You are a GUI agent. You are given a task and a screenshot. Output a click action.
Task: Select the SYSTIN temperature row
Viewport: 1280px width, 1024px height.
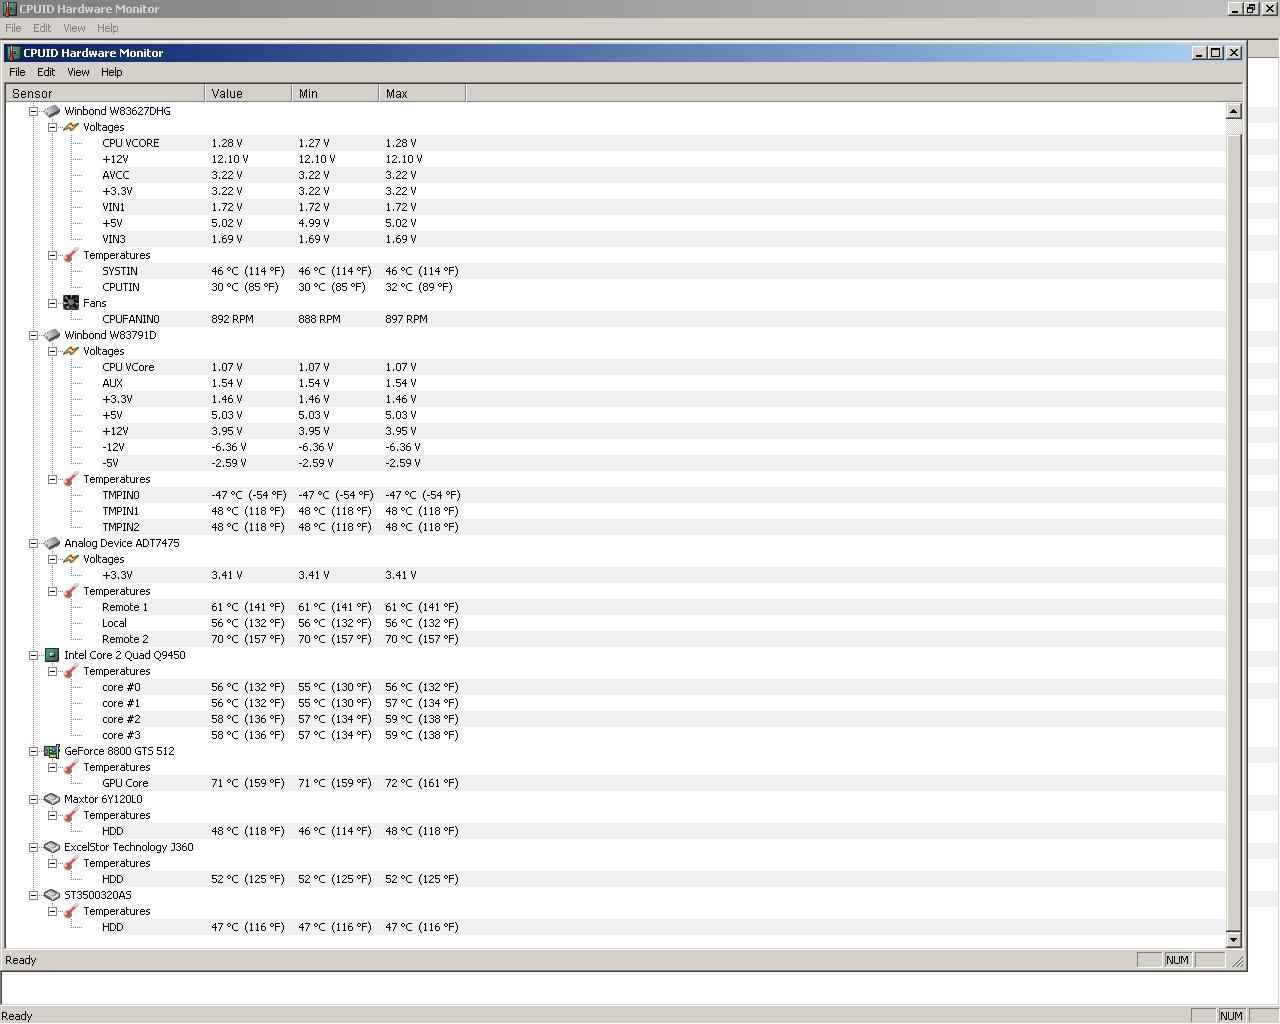click(616, 271)
